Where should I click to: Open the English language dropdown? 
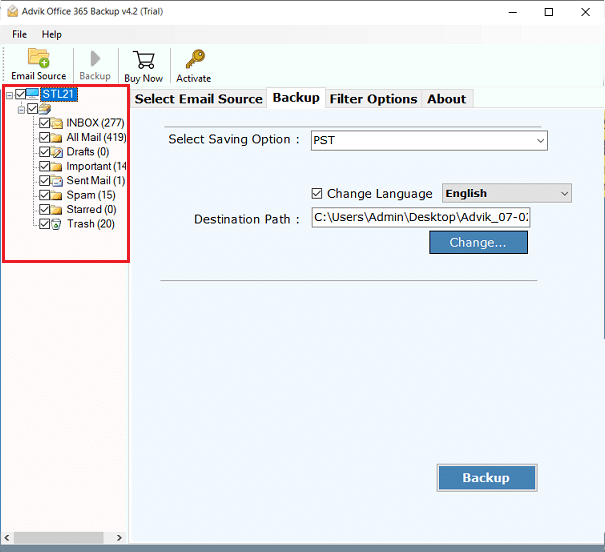(506, 194)
